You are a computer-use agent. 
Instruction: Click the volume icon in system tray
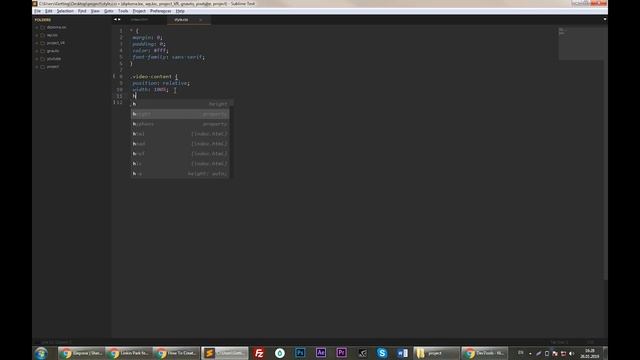pyautogui.click(x=571, y=353)
